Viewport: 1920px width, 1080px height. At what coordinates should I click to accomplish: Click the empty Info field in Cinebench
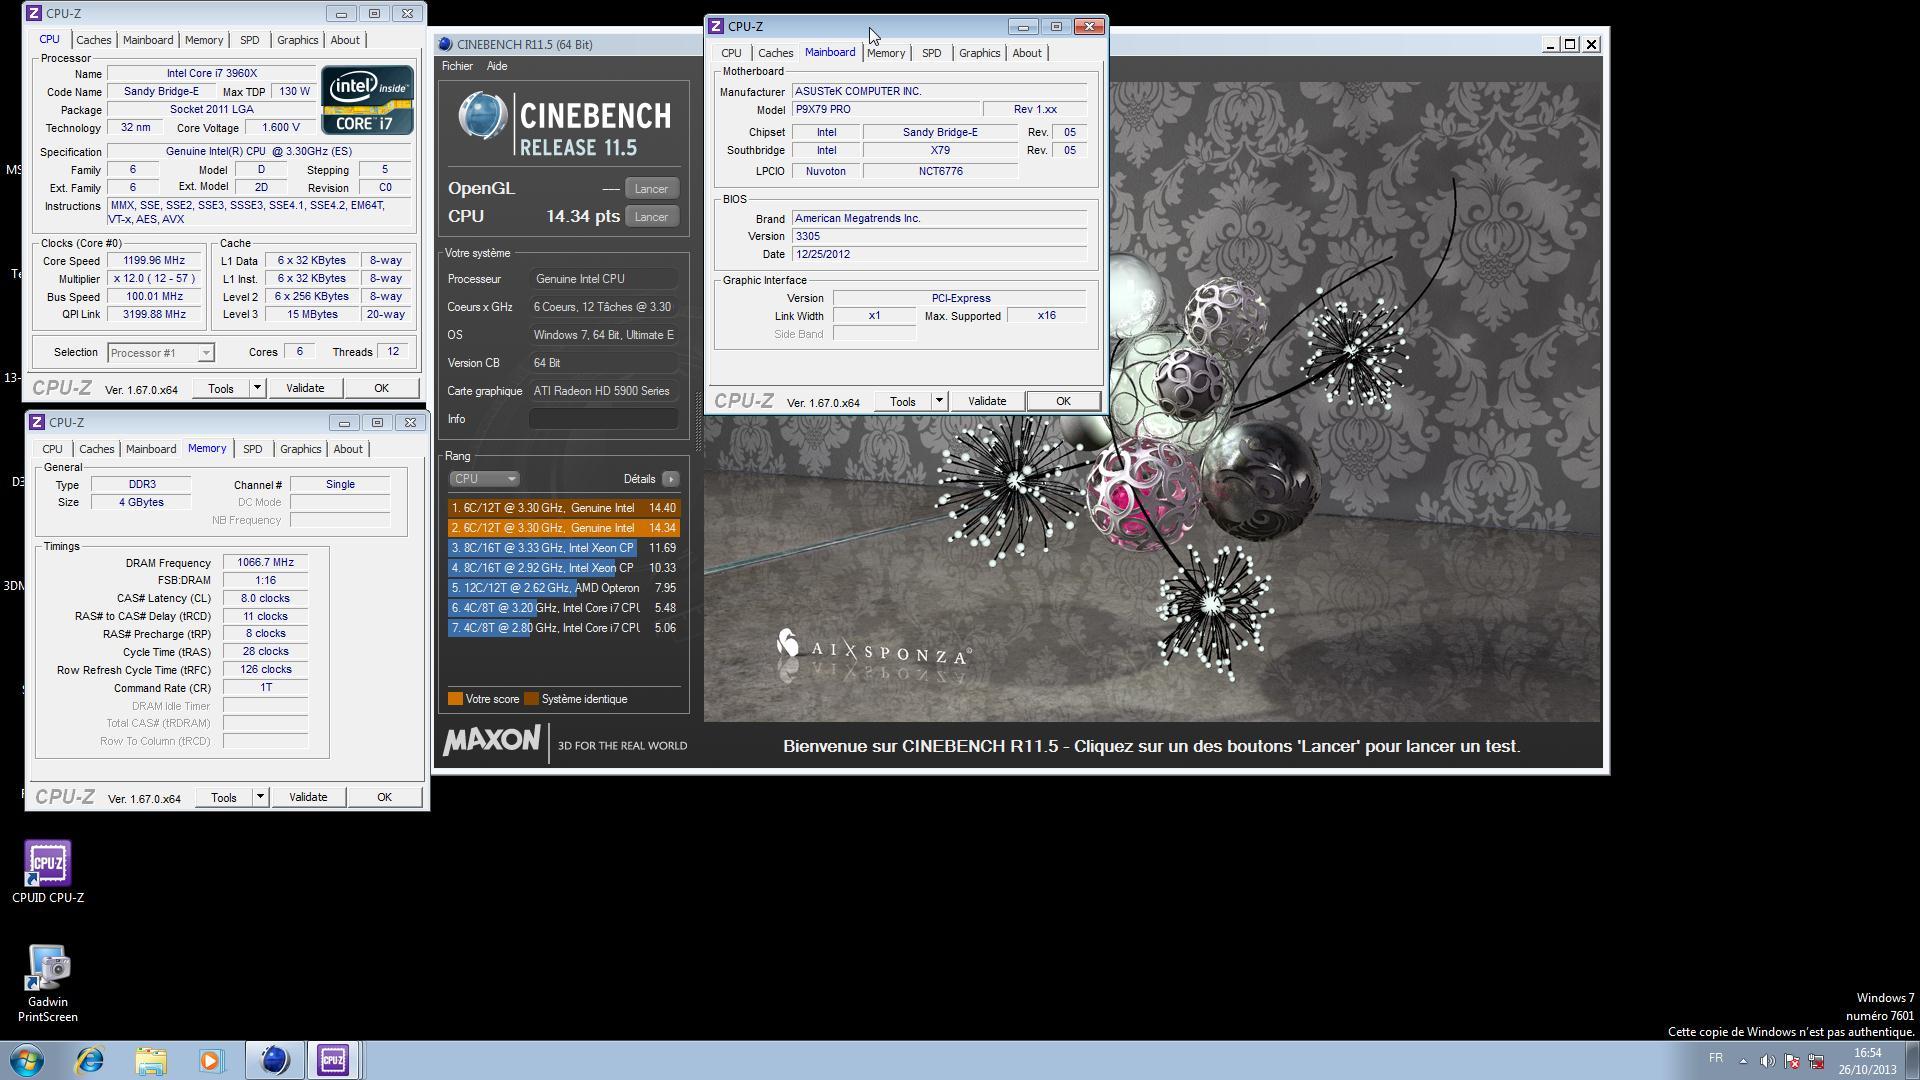pyautogui.click(x=603, y=419)
